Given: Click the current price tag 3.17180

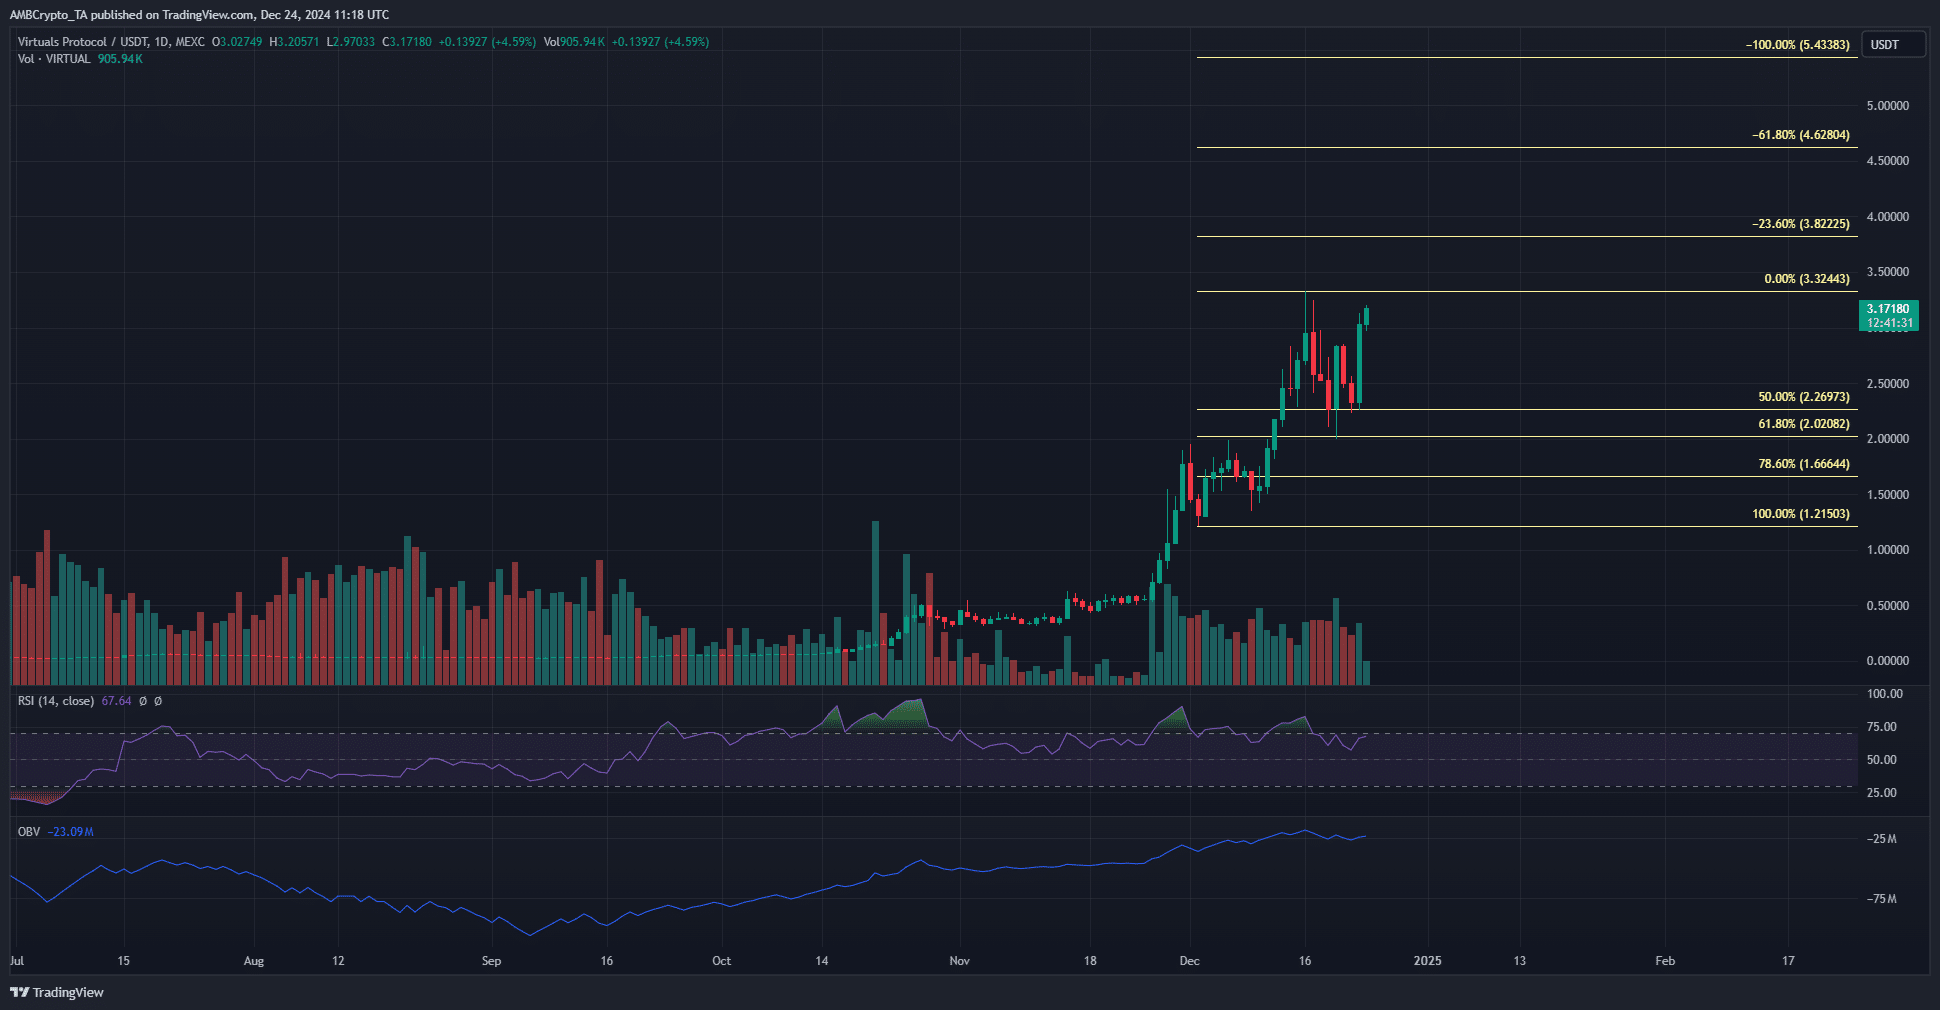Looking at the screenshot, I should [x=1889, y=316].
